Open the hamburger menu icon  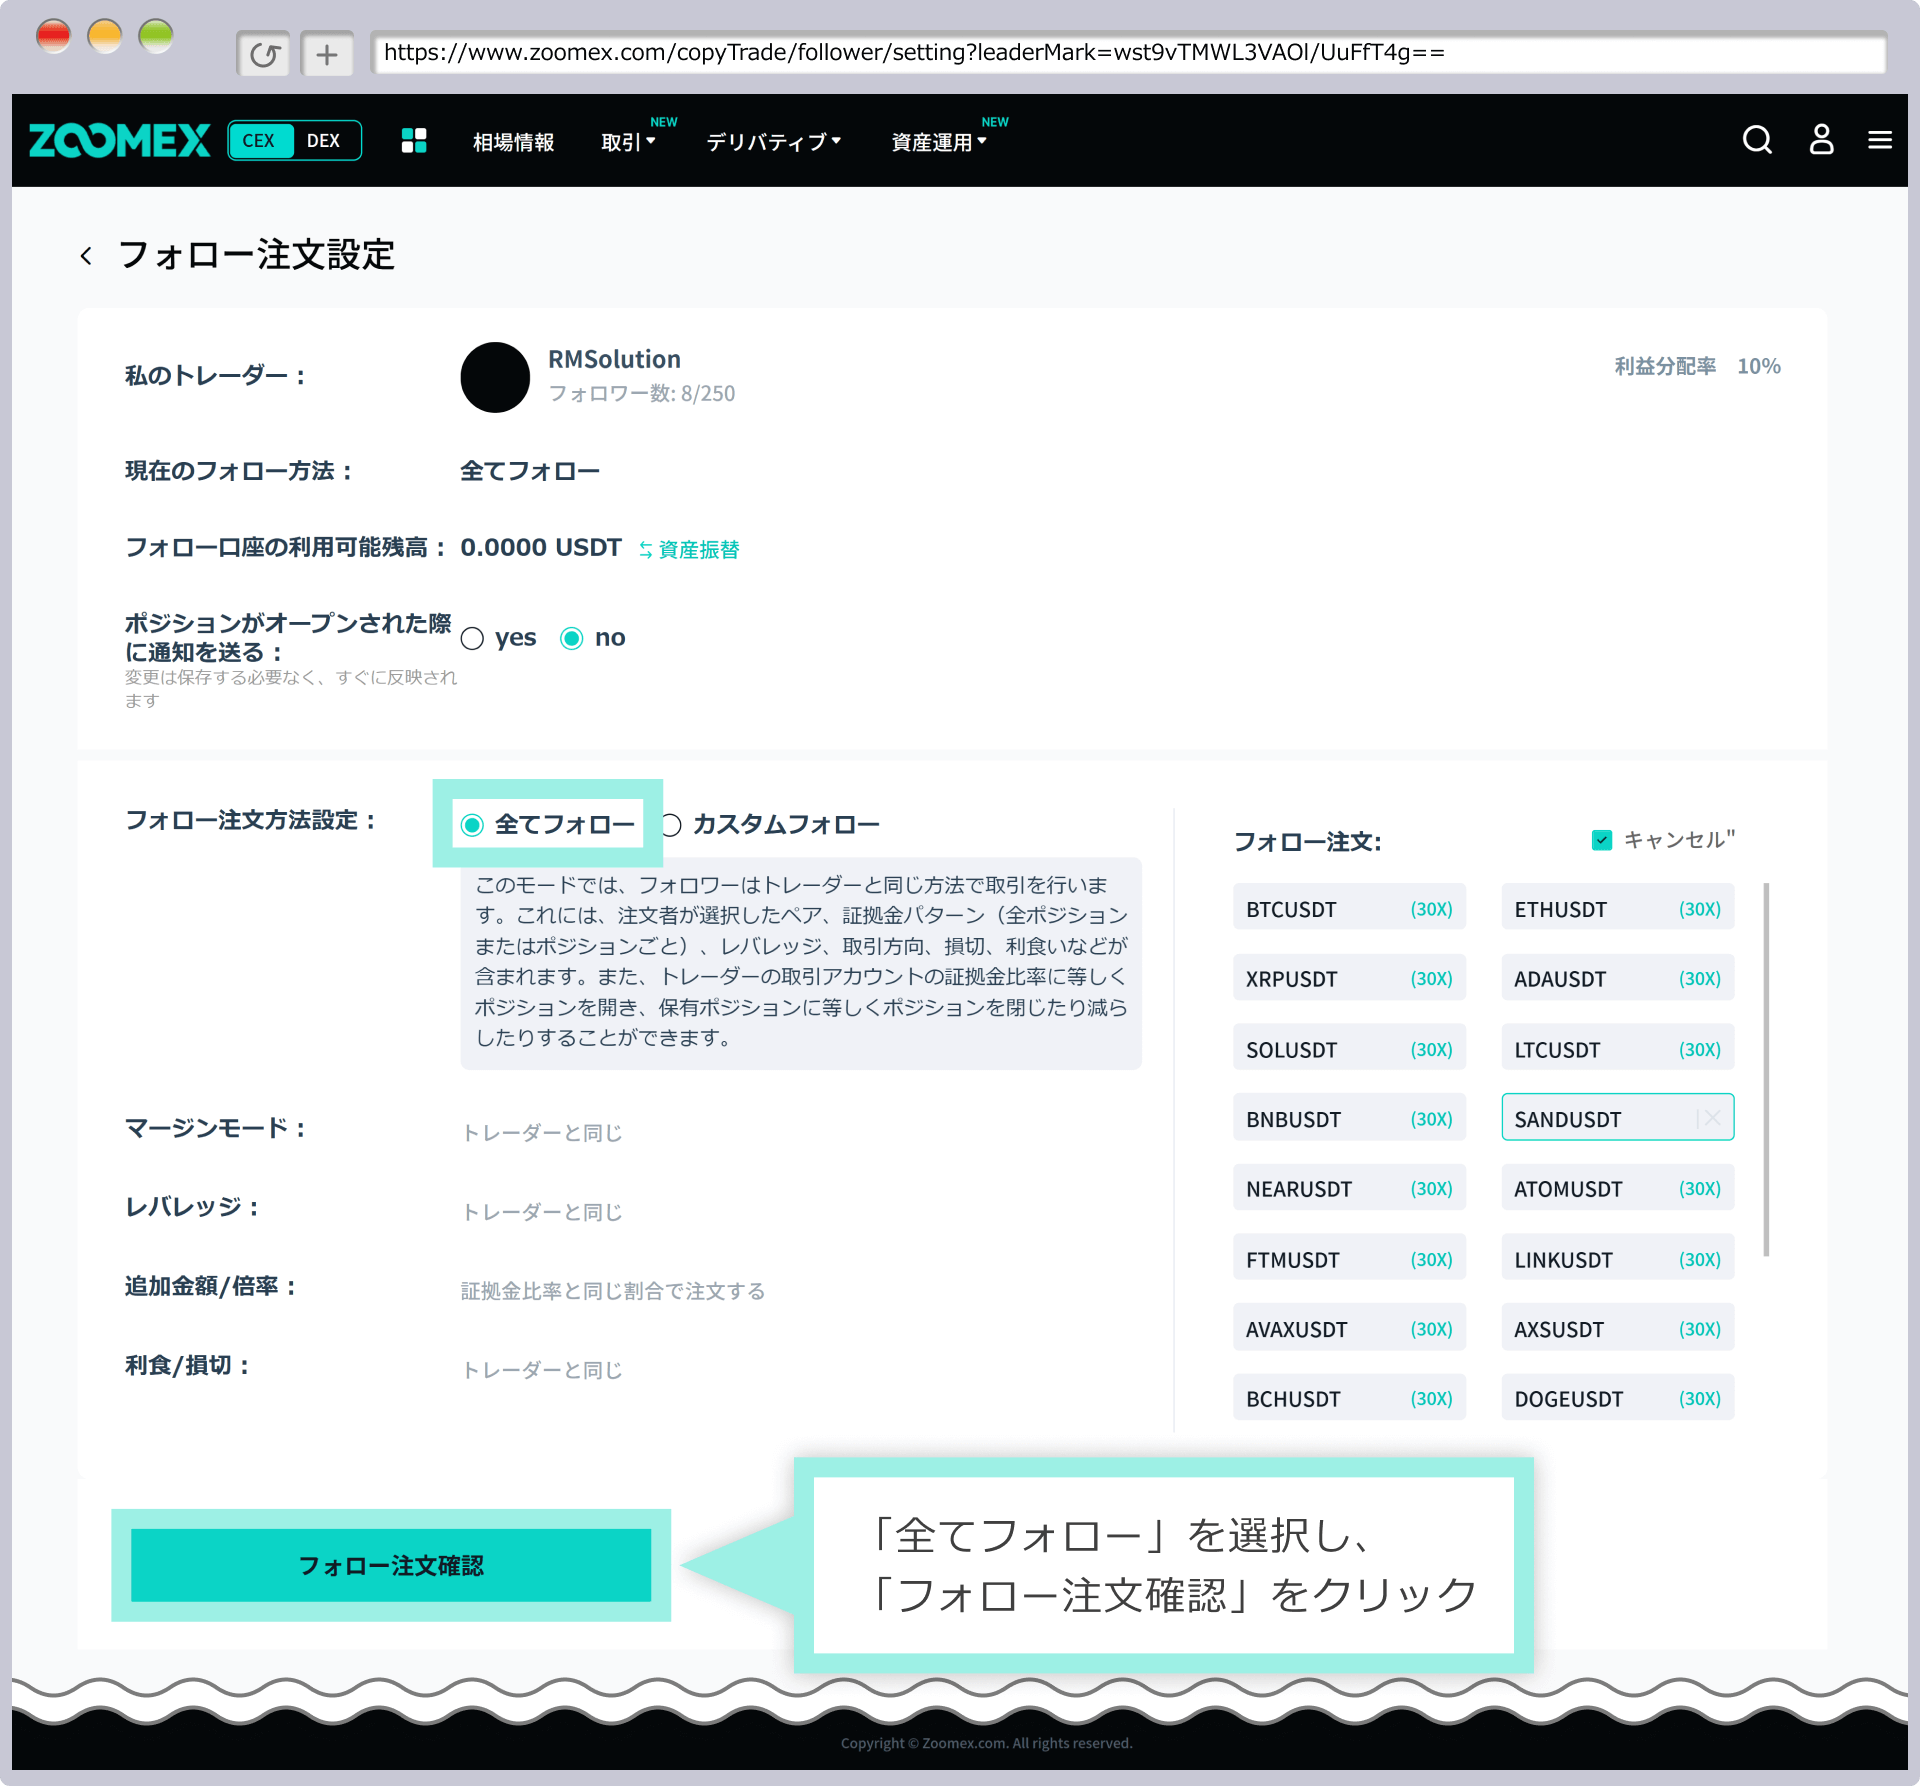point(1880,140)
